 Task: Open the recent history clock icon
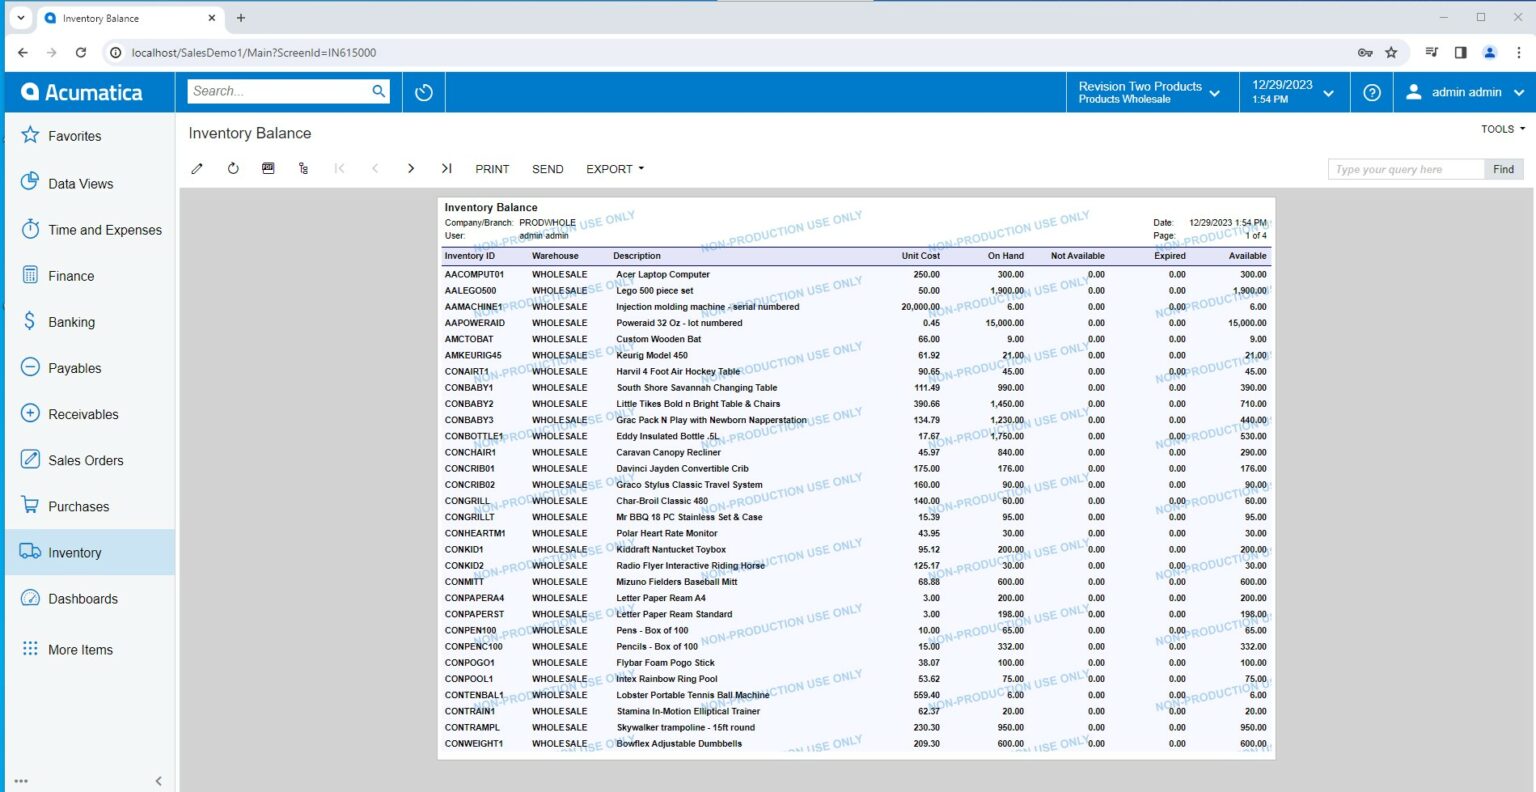[x=424, y=92]
